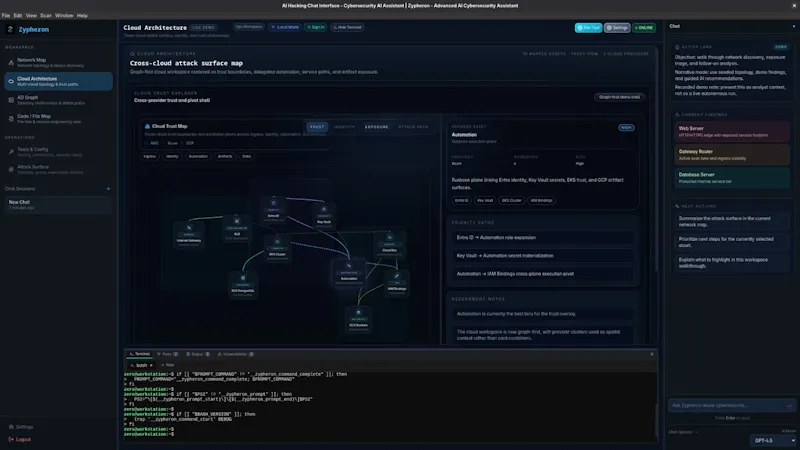Toggle the Identity layer chip
Viewport: 800px width, 450px height.
tap(172, 157)
